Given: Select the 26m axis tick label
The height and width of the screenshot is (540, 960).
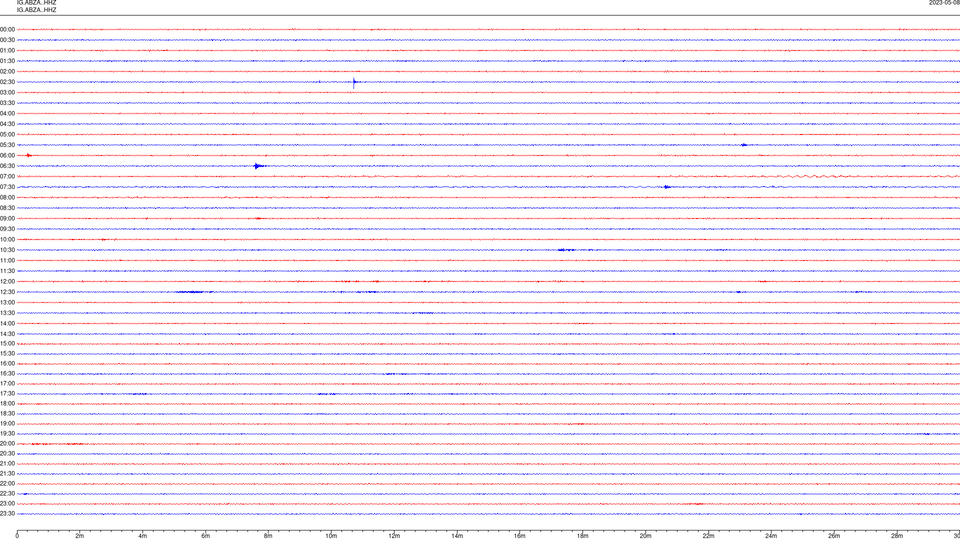Looking at the screenshot, I should point(834,536).
